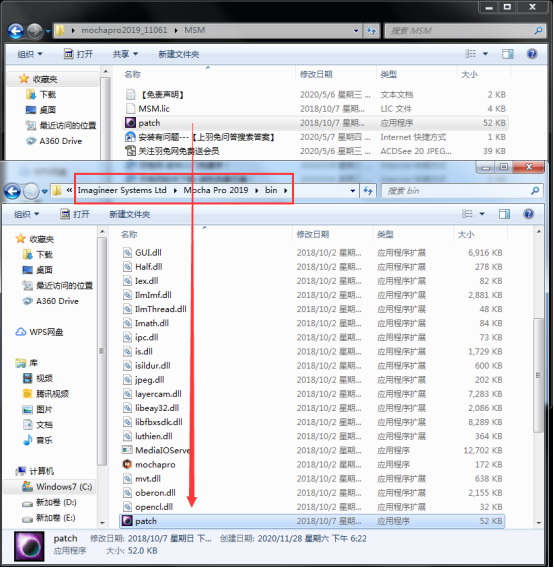This screenshot has width=554, height=568.
Task: Select the patch application in MSM folder
Action: (315, 123)
